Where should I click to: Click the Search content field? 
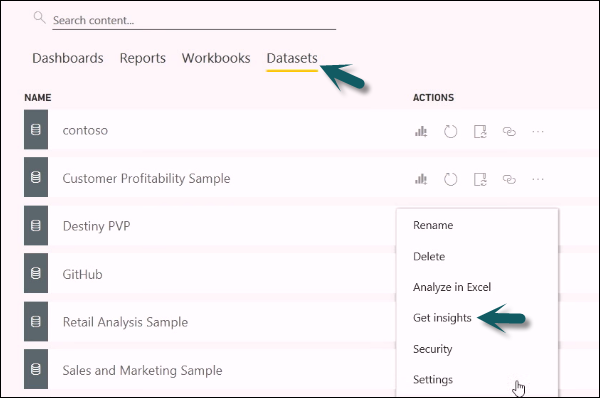coord(194,20)
